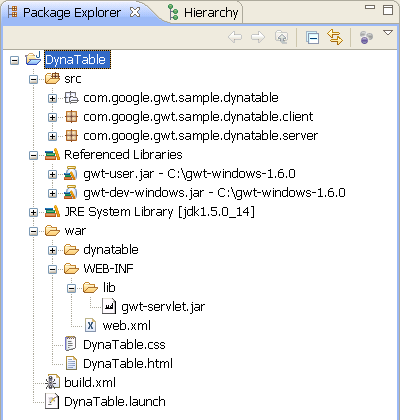Expand the dynatable.server package
Image resolution: width=400 pixels, height=420 pixels.
click(x=52, y=136)
